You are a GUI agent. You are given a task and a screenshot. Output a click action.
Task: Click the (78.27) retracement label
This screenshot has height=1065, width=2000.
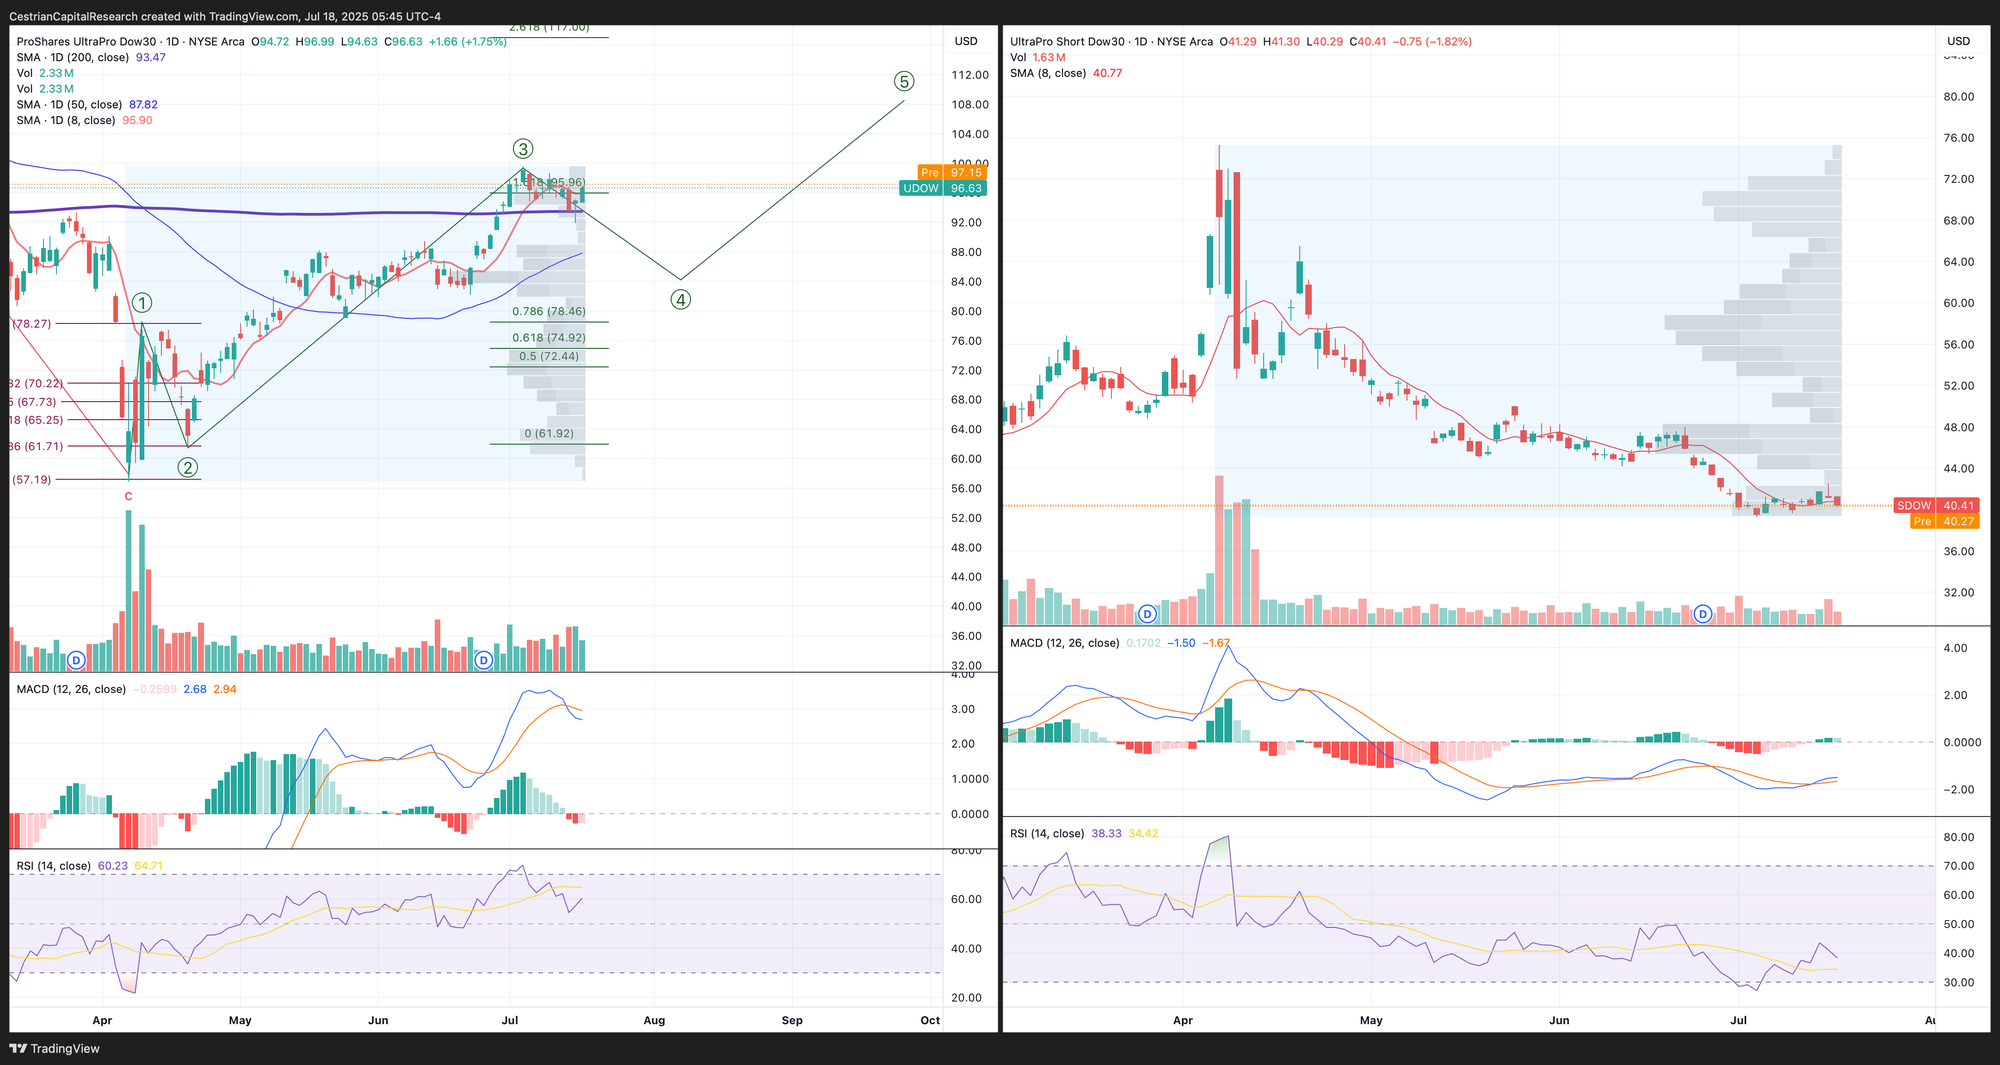click(x=31, y=324)
